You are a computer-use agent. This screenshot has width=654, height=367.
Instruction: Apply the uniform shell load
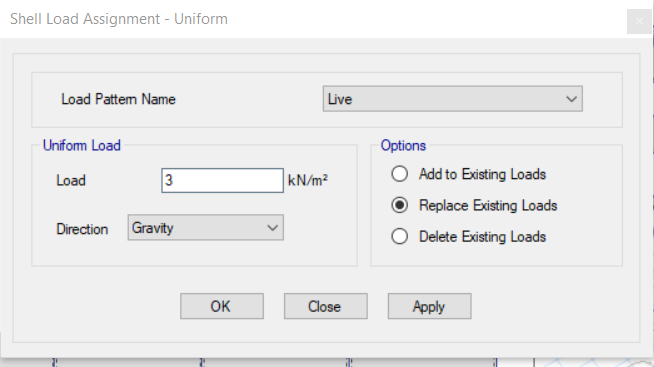pyautogui.click(x=430, y=306)
